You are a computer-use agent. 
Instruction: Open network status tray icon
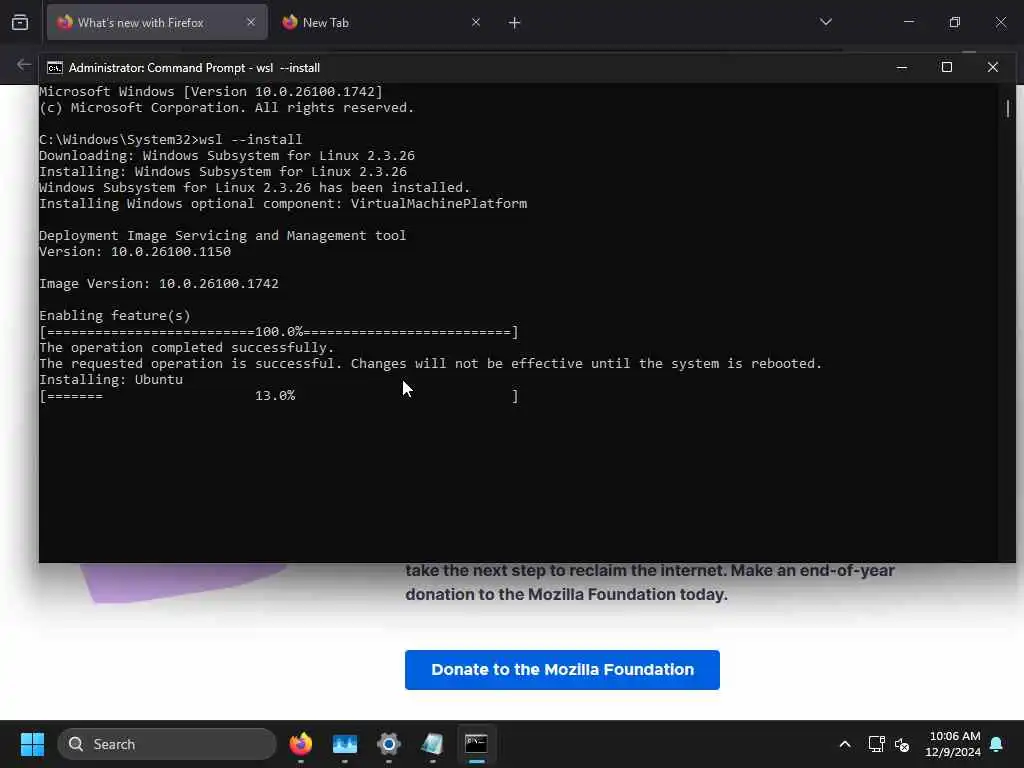point(876,744)
